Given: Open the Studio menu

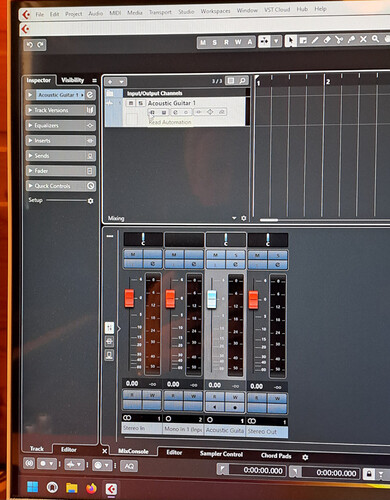Looking at the screenshot, I should coord(186,12).
